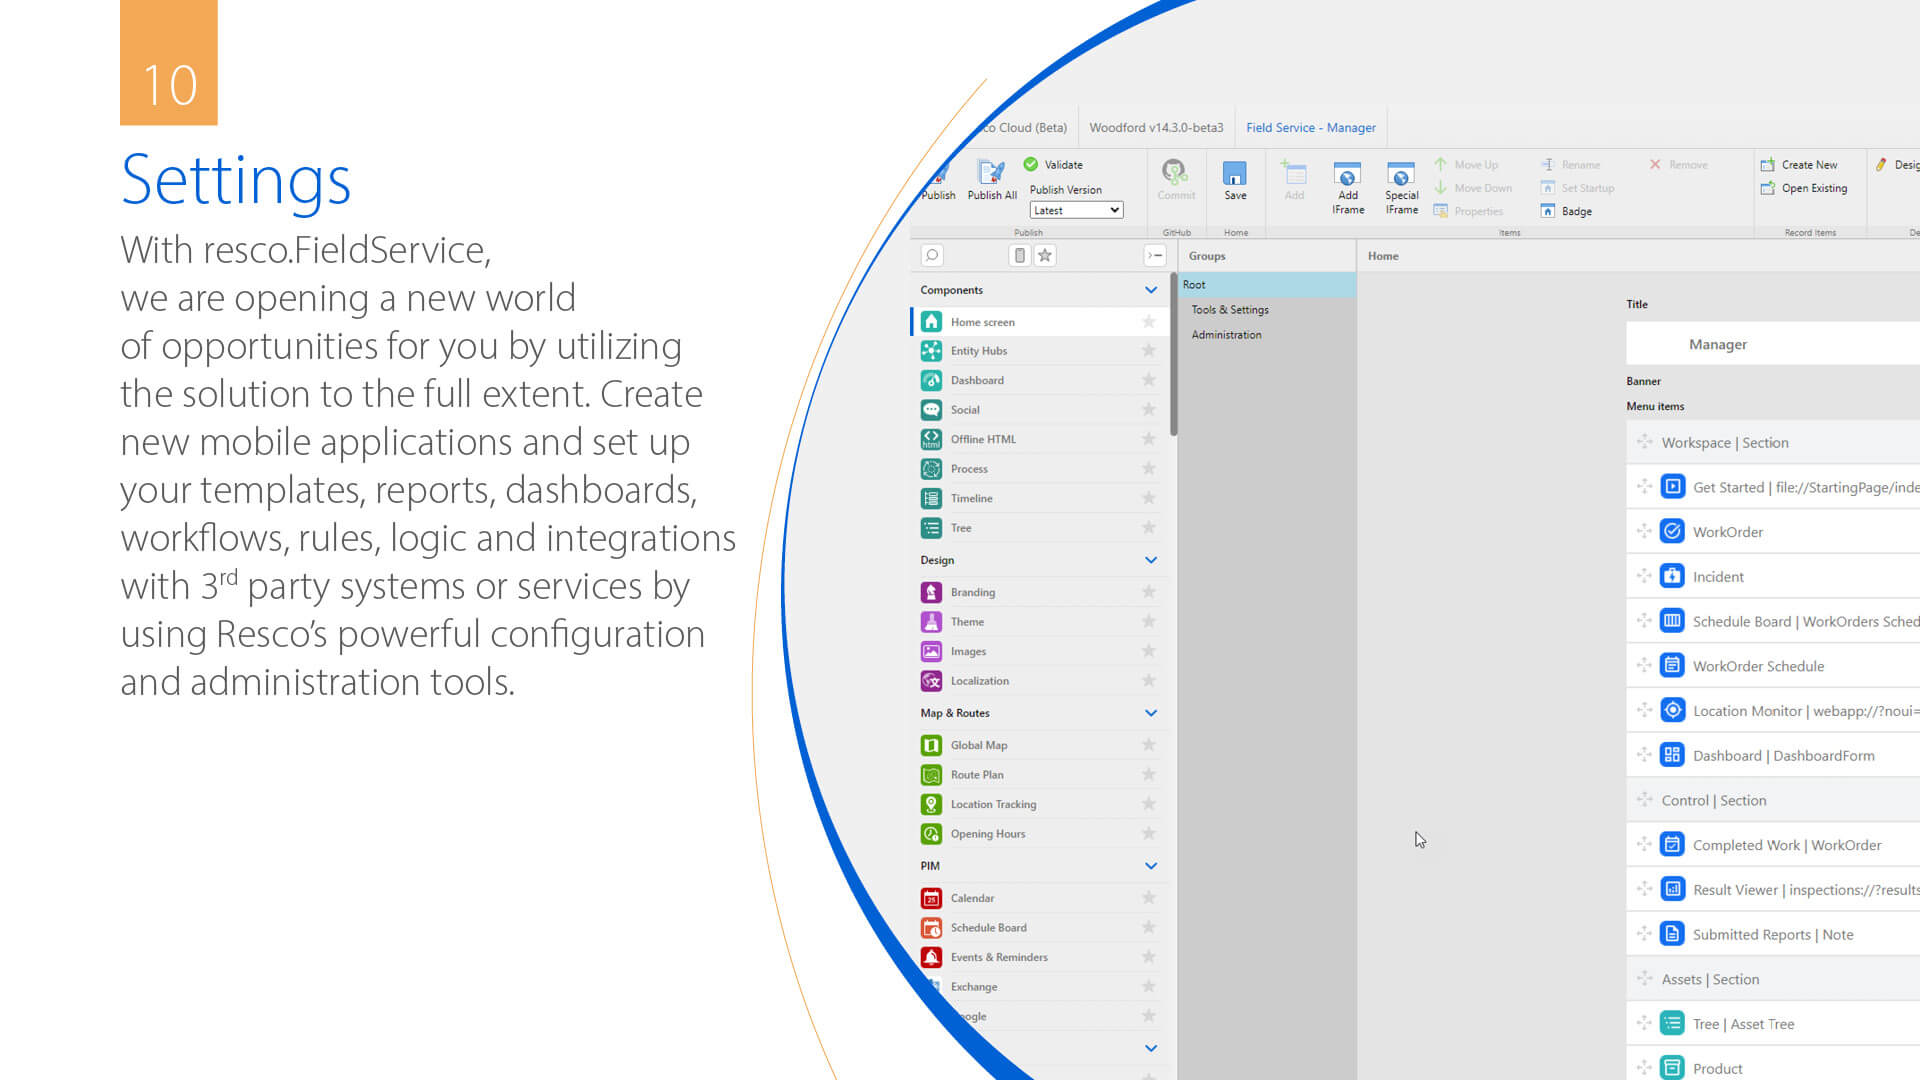This screenshot has height=1080, width=1920.
Task: Select the Administration group
Action: click(x=1267, y=335)
